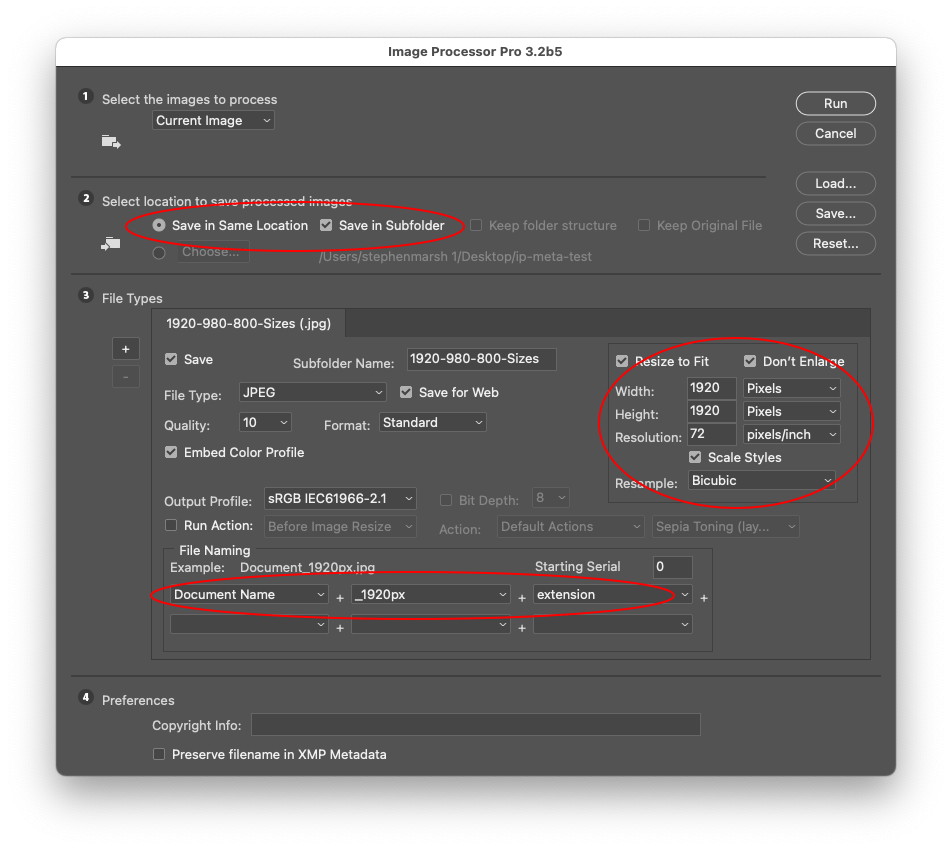Open the Format Standard dropdown
952x850 pixels.
(433, 423)
